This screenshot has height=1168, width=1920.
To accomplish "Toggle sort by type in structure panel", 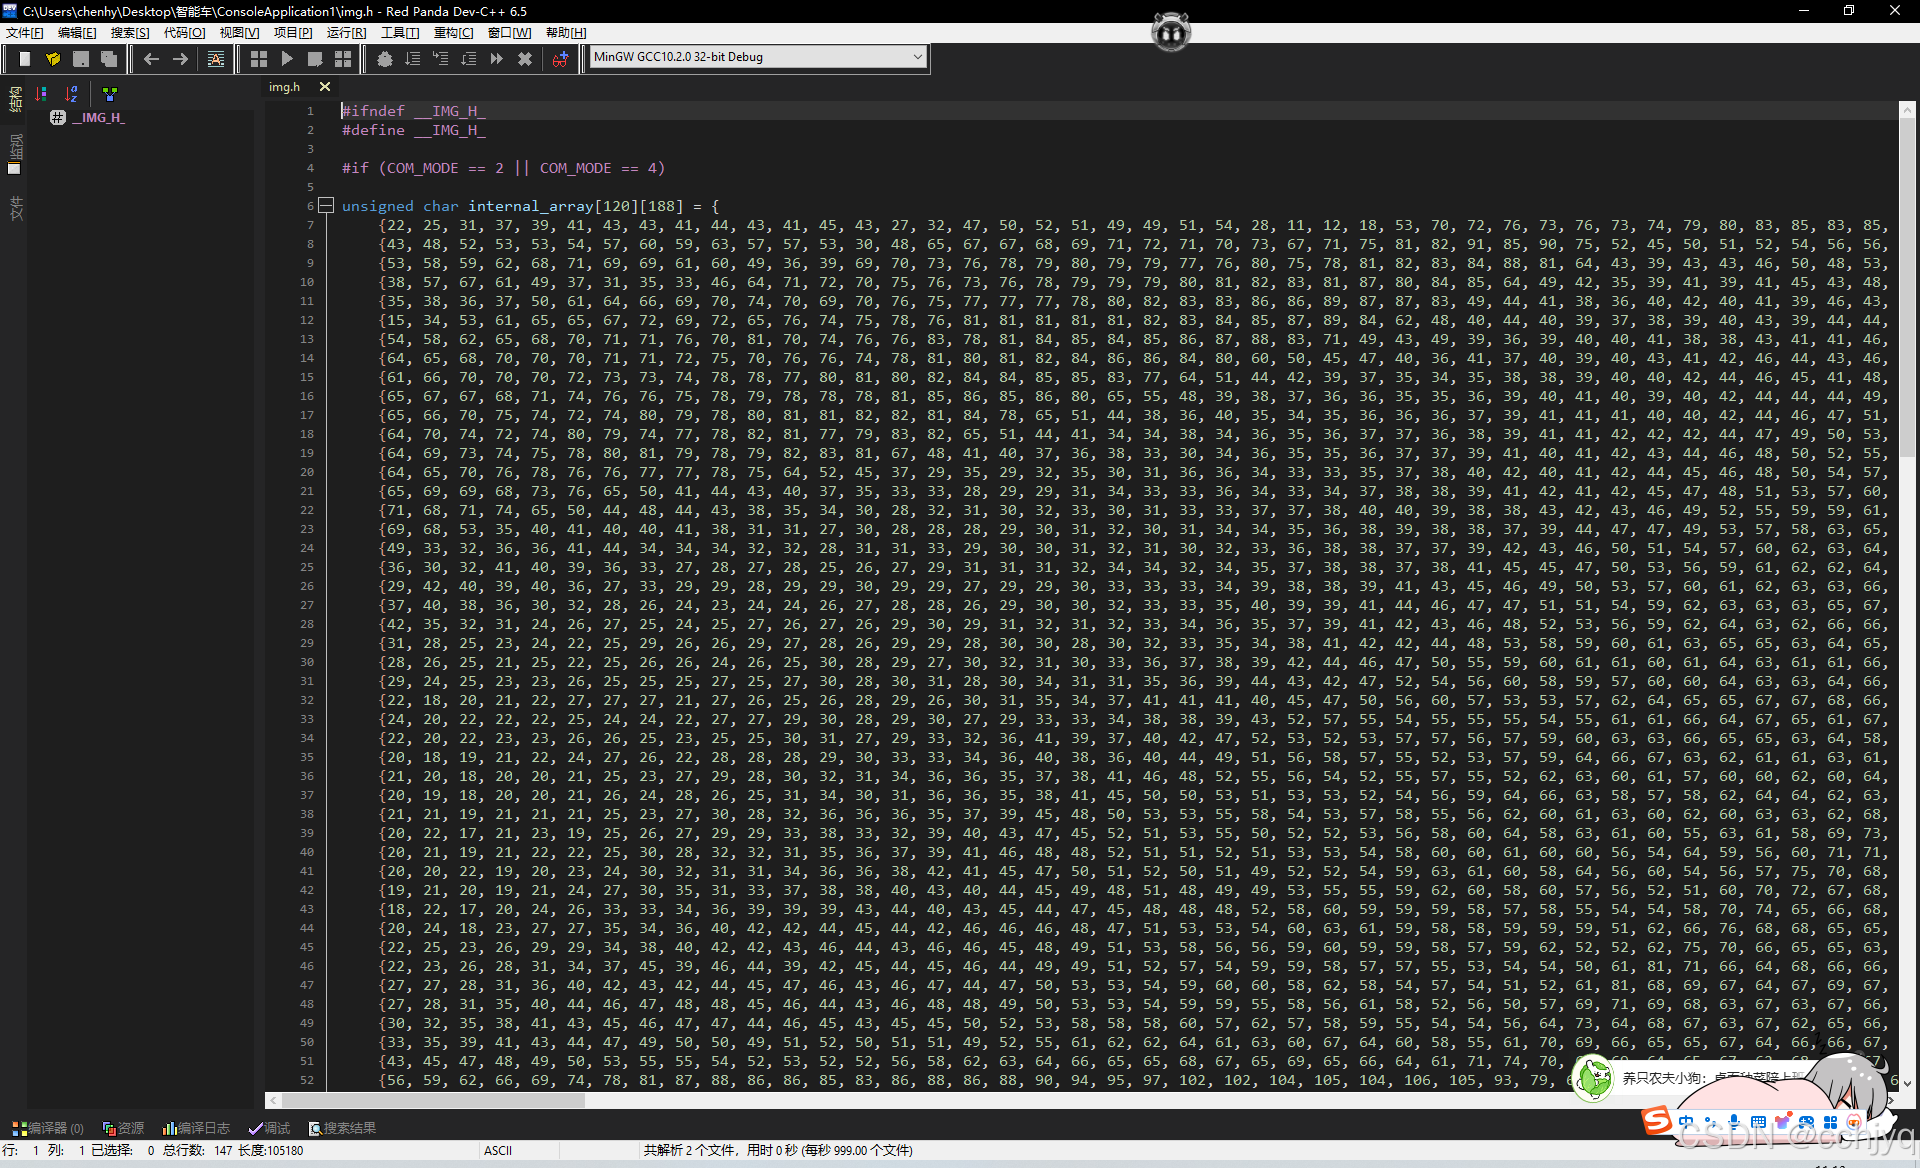I will (x=41, y=94).
